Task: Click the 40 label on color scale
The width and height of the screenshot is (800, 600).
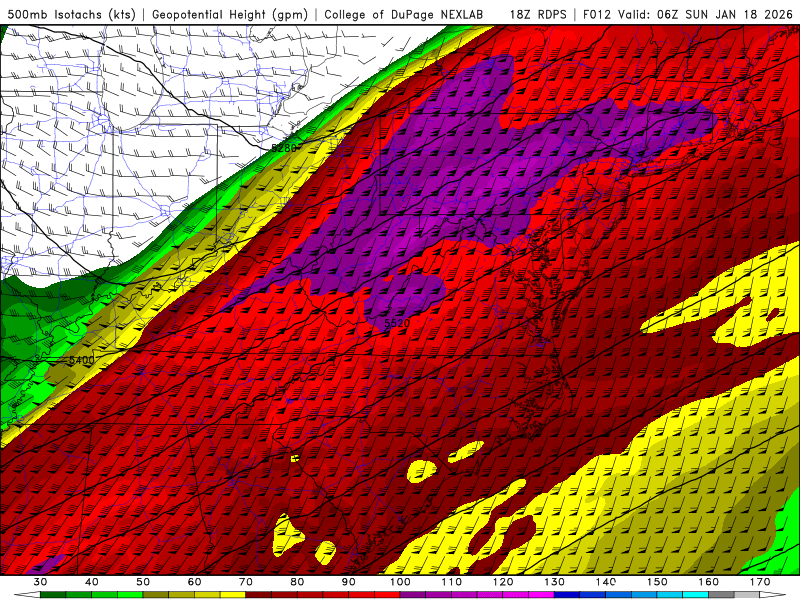Action: [91, 582]
